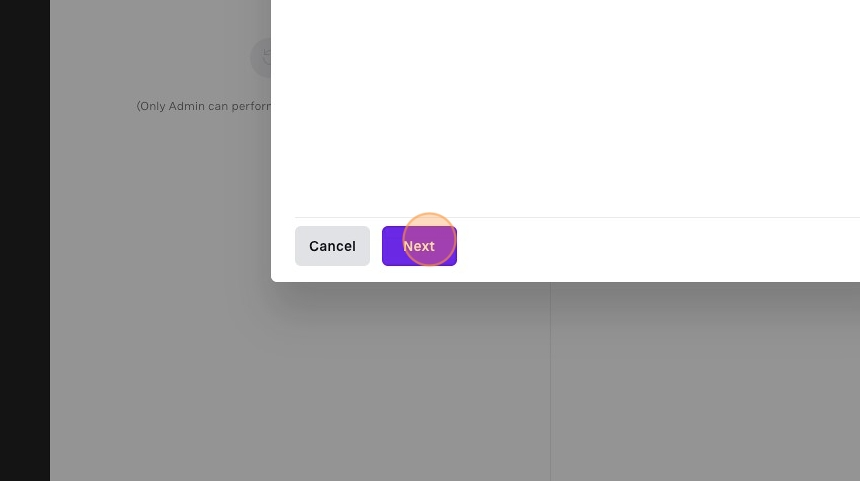Click the gap between Cancel and Next buttons
This screenshot has height=481, width=860.
point(376,246)
